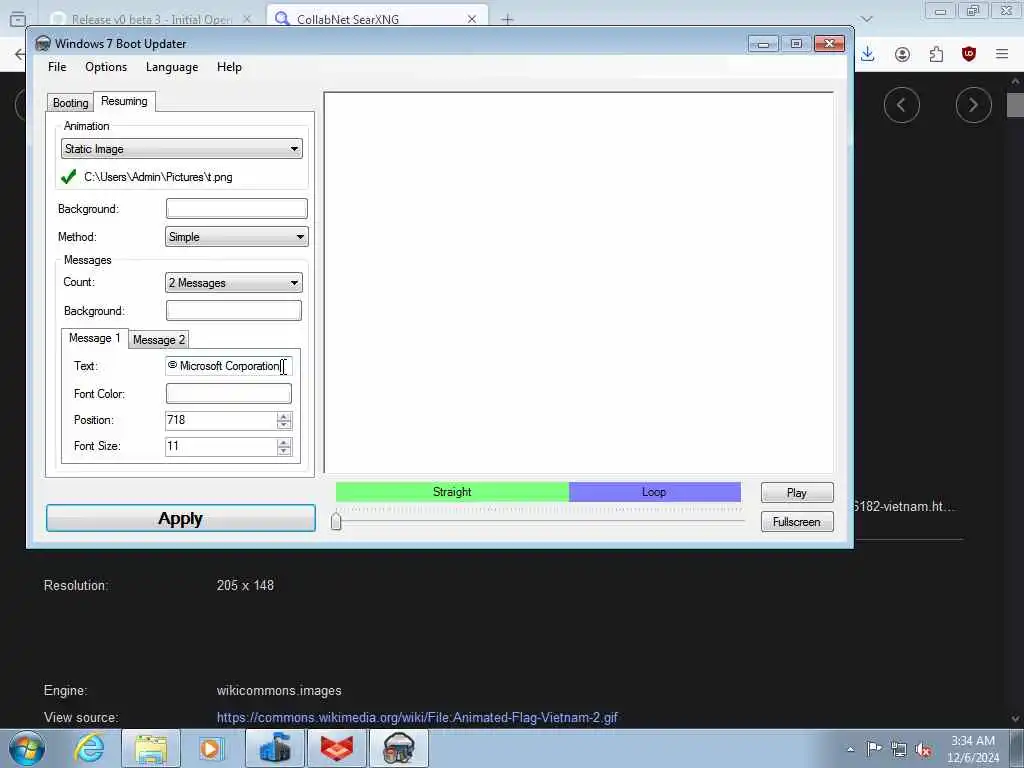
Task: Click the browser back arrow button
Action: 19,54
